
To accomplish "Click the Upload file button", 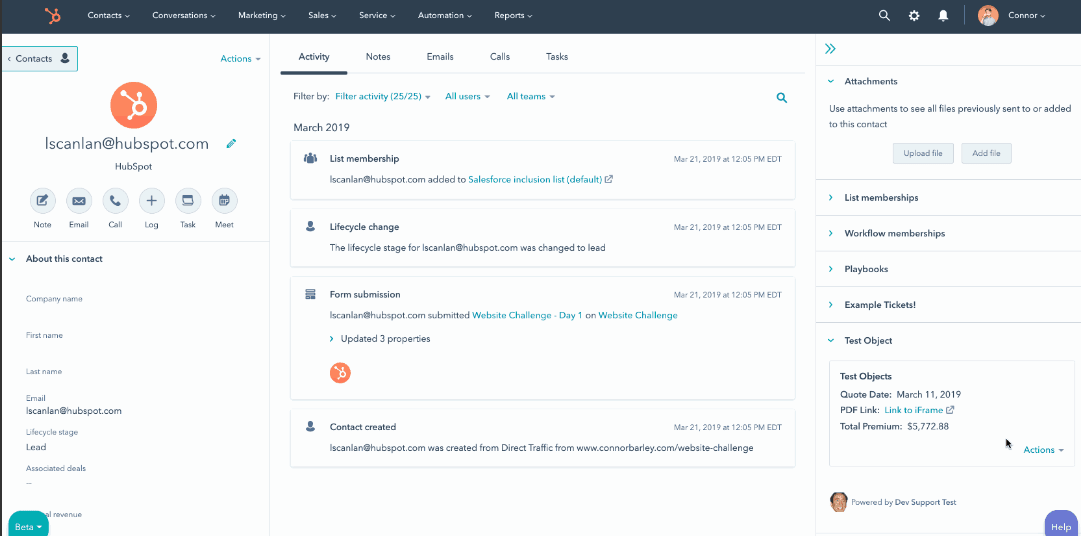I will click(923, 153).
